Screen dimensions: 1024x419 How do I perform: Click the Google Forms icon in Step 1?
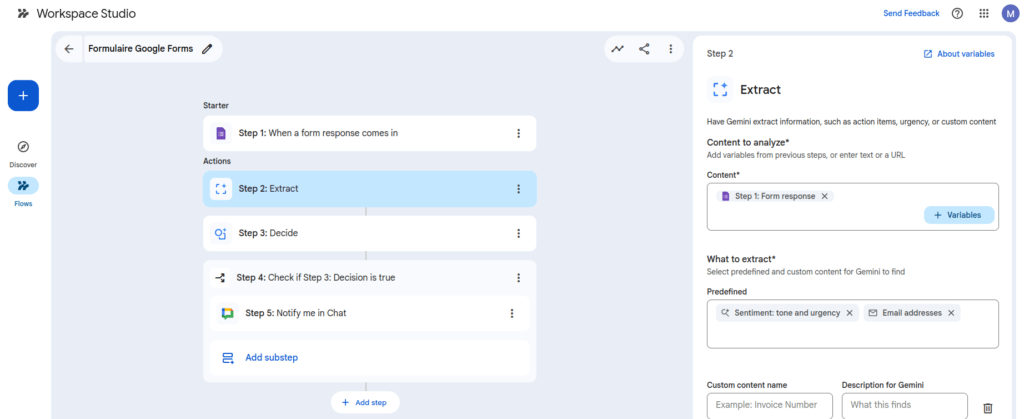221,133
